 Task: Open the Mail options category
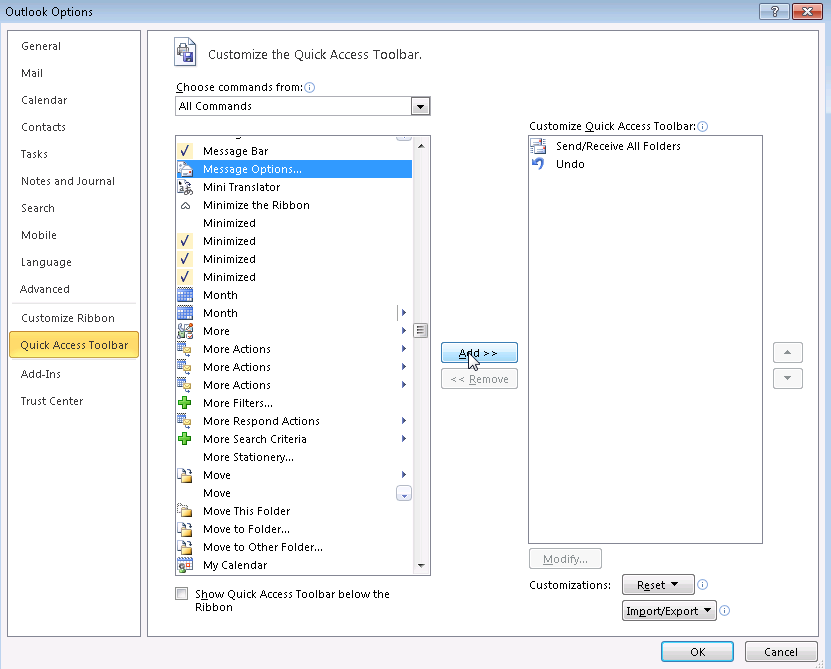click(x=32, y=73)
